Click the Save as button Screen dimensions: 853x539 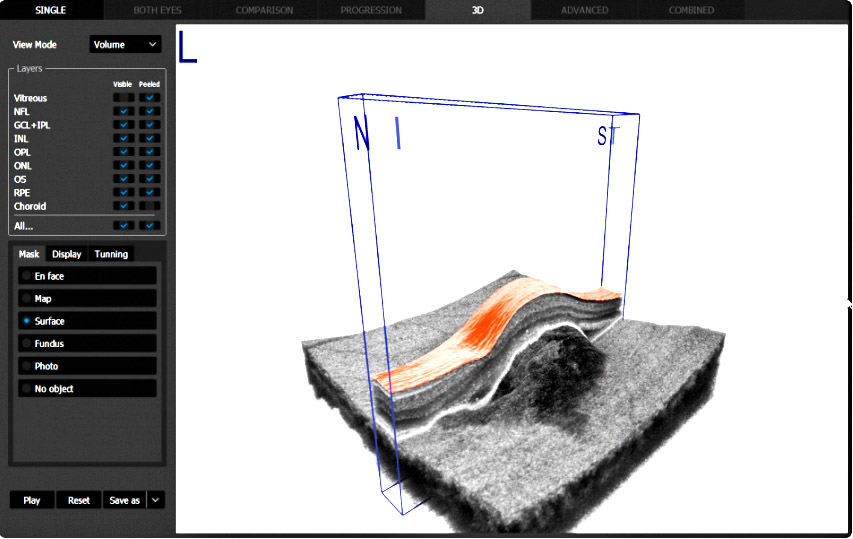tap(124, 500)
